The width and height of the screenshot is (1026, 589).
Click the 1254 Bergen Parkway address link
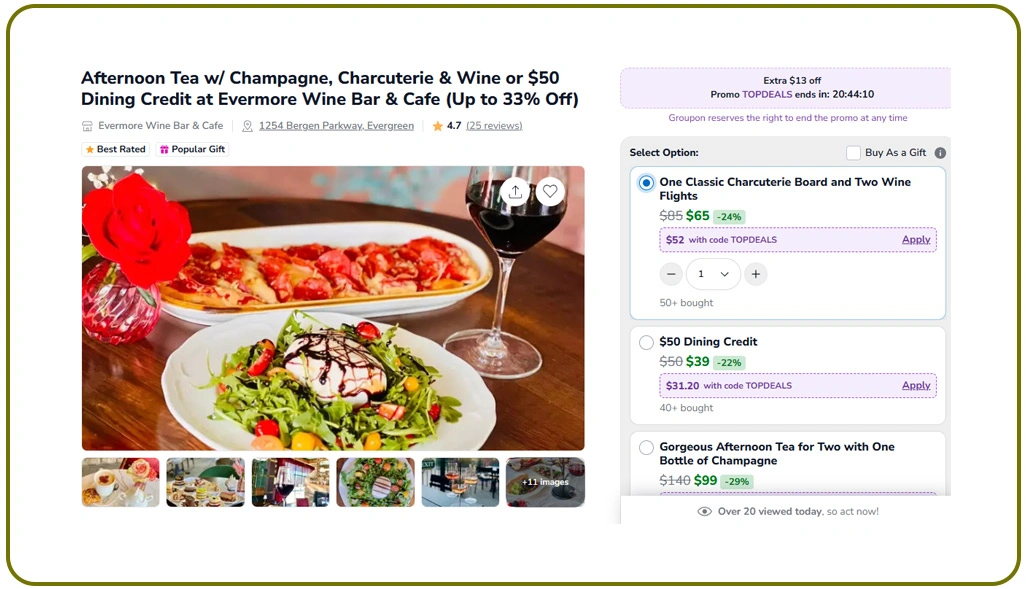[x=335, y=125]
